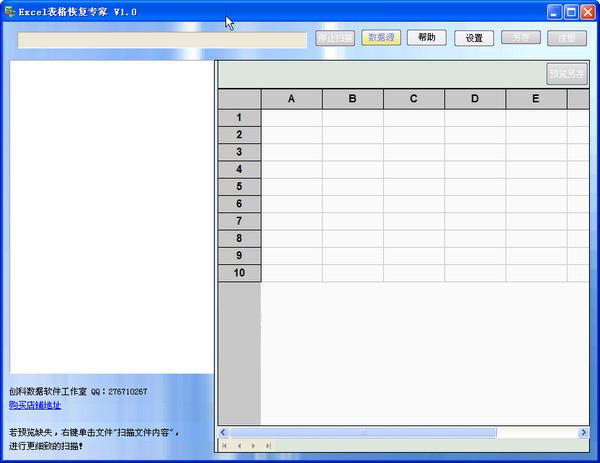Click the 进行更细致的扫描 text line
Screen dimensions: 600x463
(46, 446)
